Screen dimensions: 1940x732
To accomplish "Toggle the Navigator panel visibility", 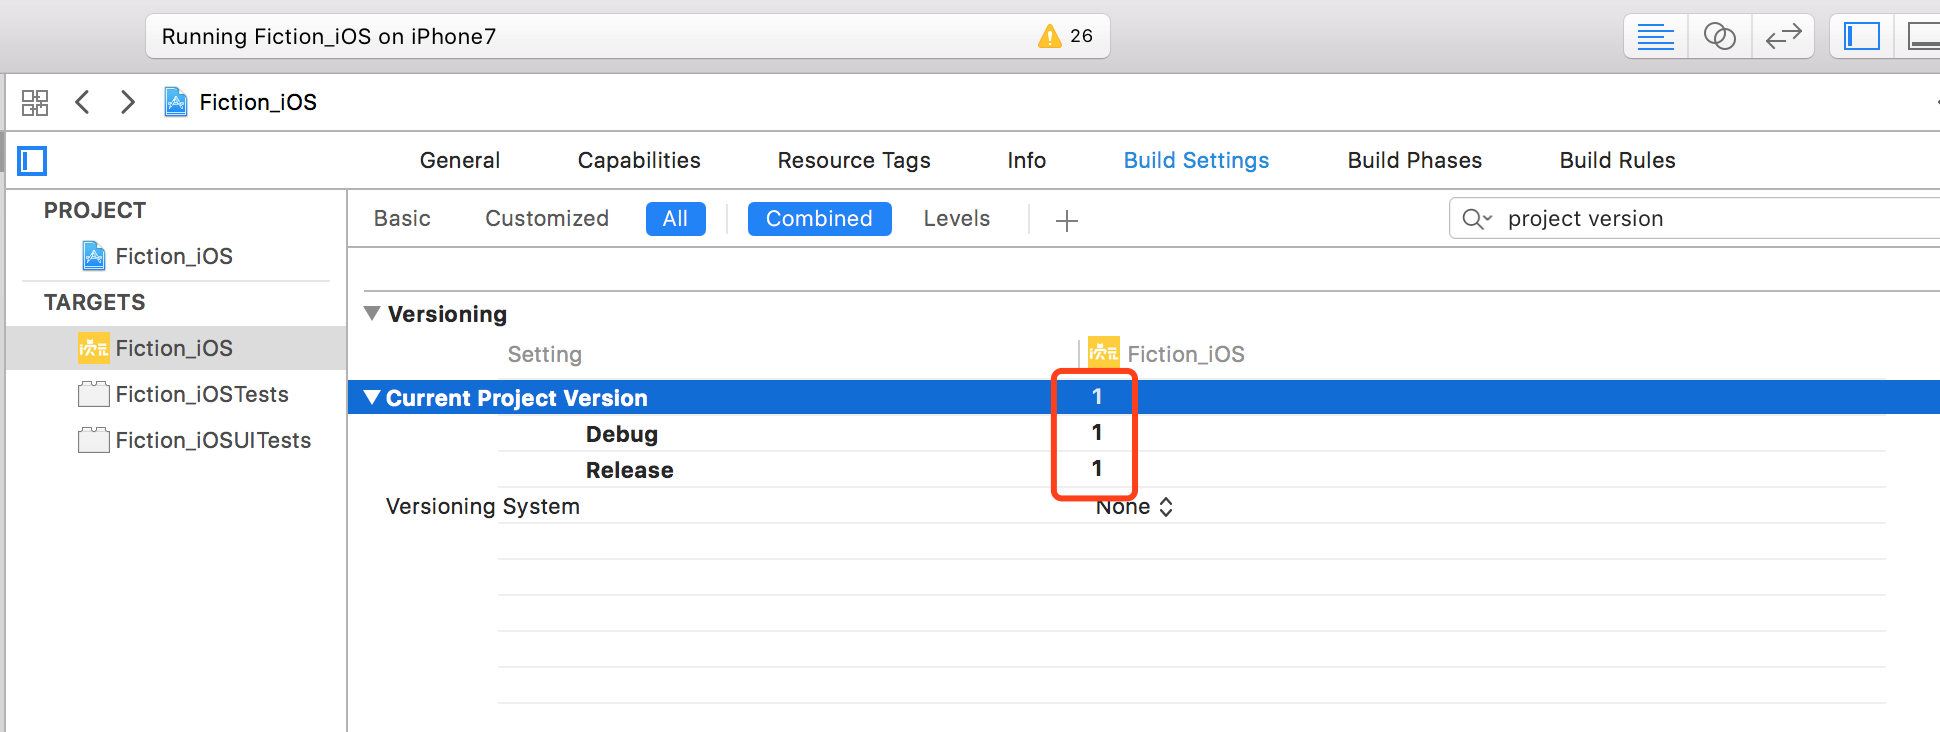I will [x=1861, y=37].
